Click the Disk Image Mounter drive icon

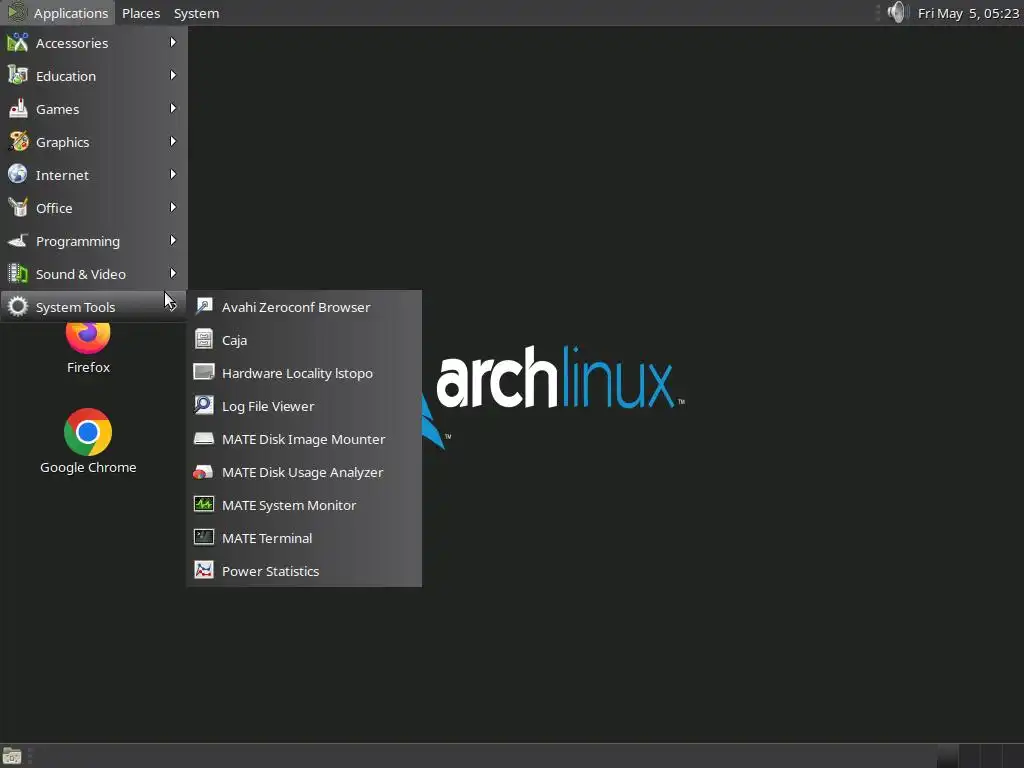[x=204, y=438]
